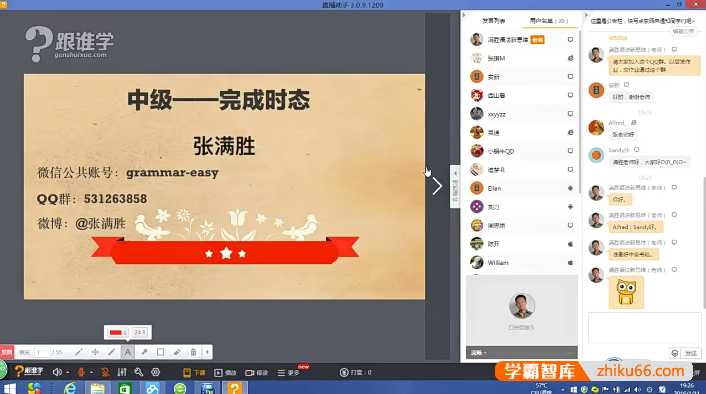Open the emoji picker beside send
The width and height of the screenshot is (706, 394).
point(674,353)
